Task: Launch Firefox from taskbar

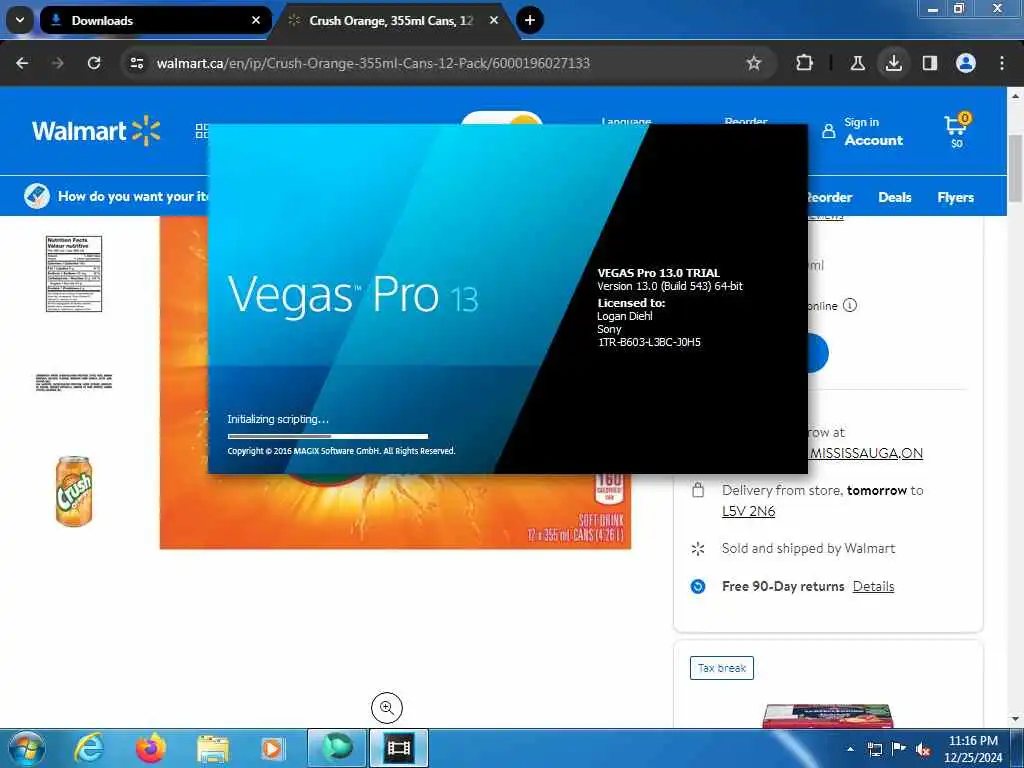Action: click(x=151, y=748)
